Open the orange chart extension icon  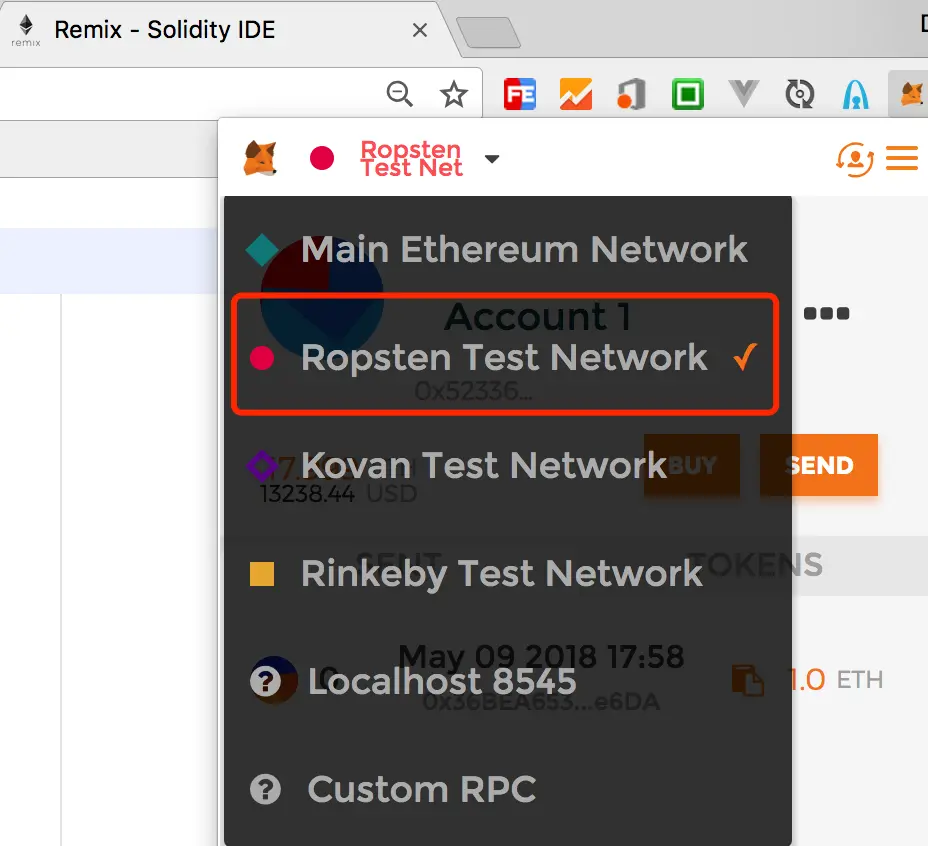(575, 94)
